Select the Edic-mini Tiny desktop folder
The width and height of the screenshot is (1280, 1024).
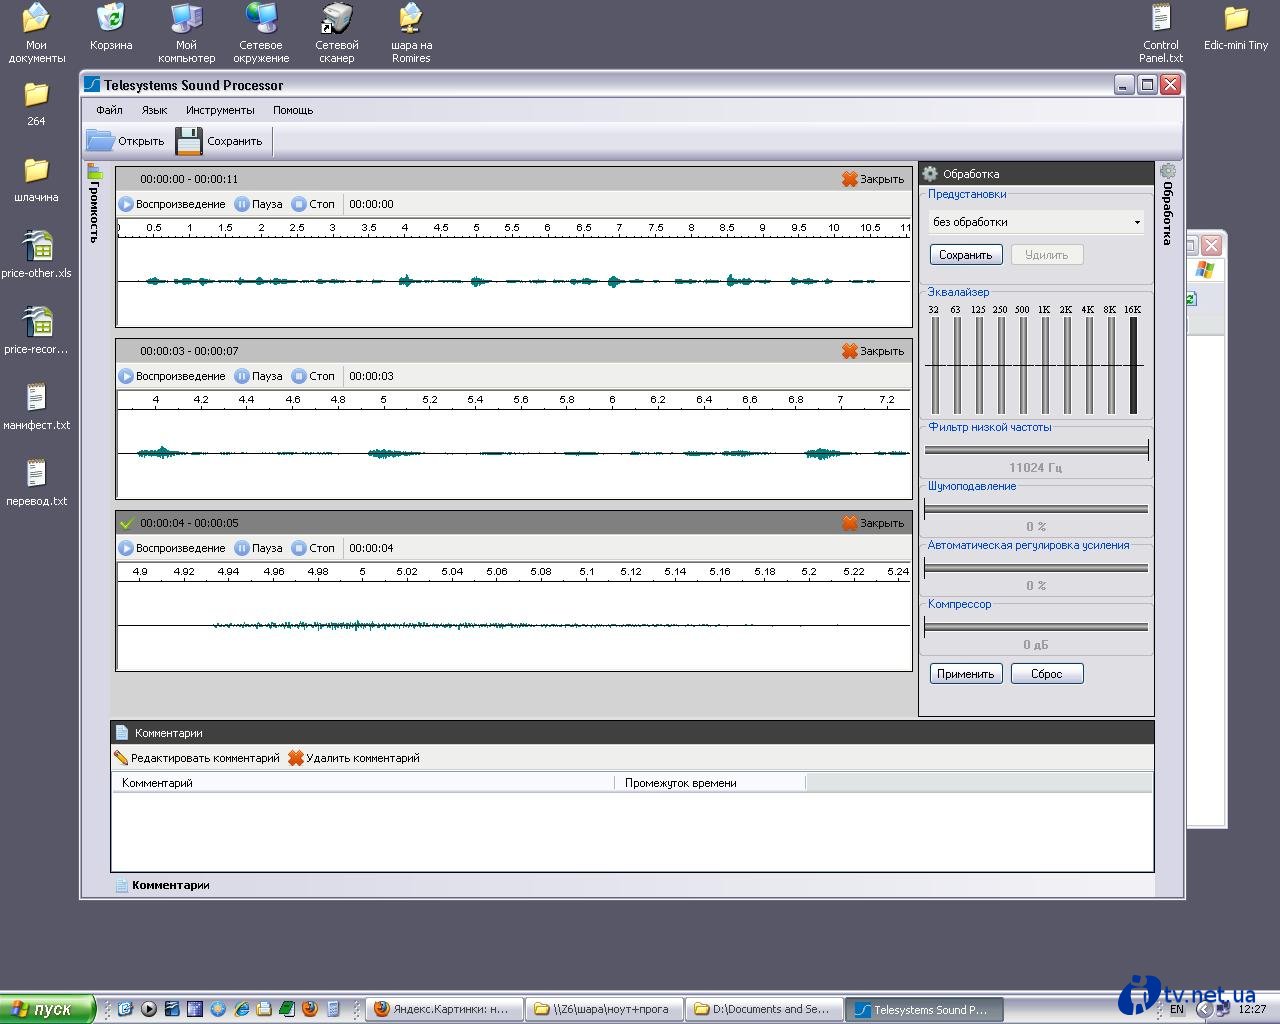click(1236, 27)
